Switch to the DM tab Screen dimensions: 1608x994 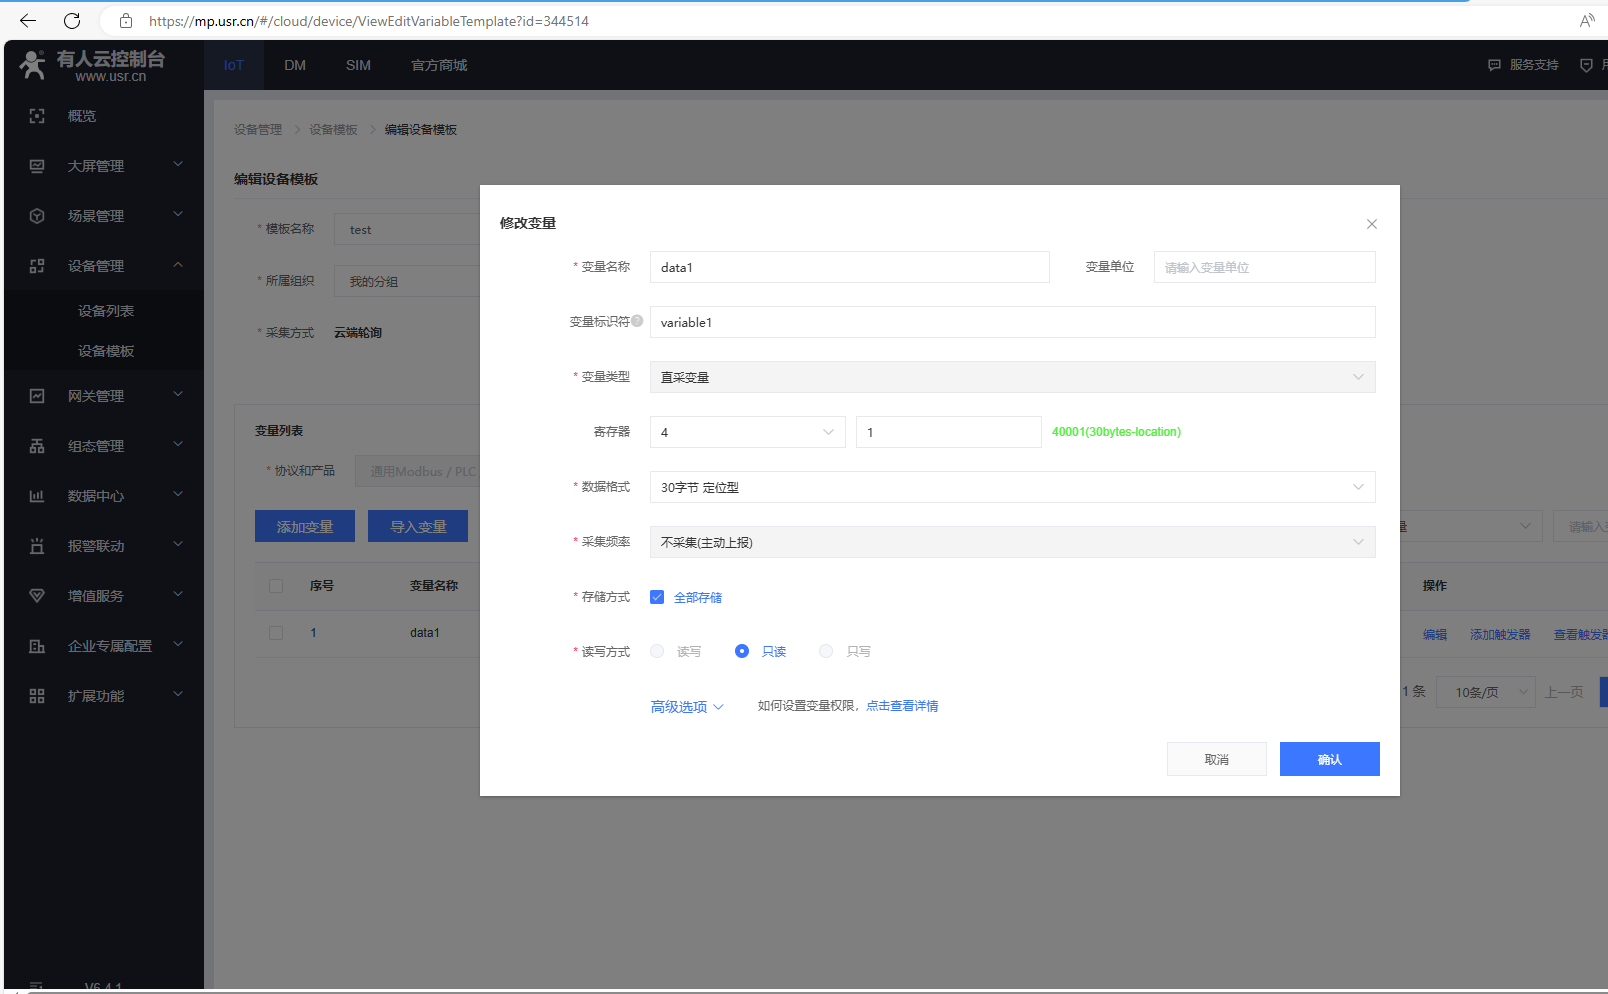[295, 65]
